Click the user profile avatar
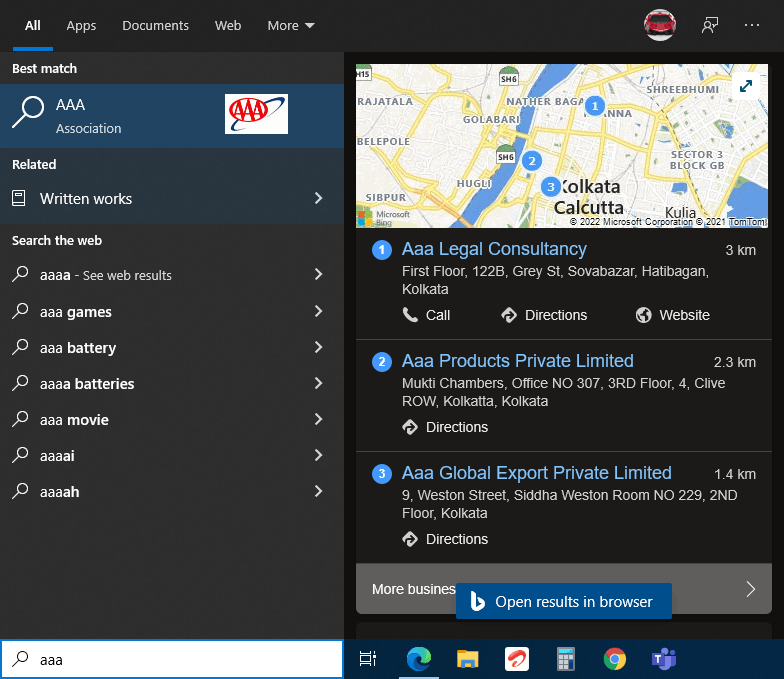Image resolution: width=784 pixels, height=679 pixels. coord(660,25)
